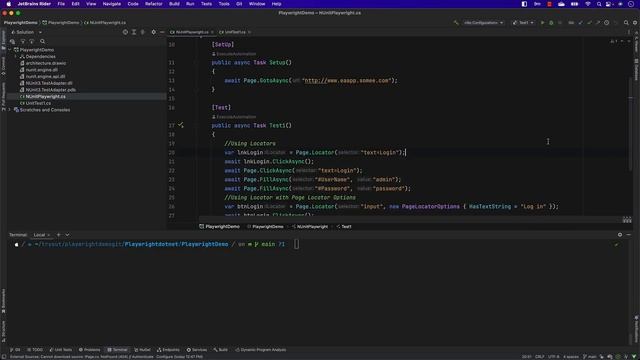Expand the Dependencies tree node
Viewport: 640px width, 360px height.
[x=16, y=56]
